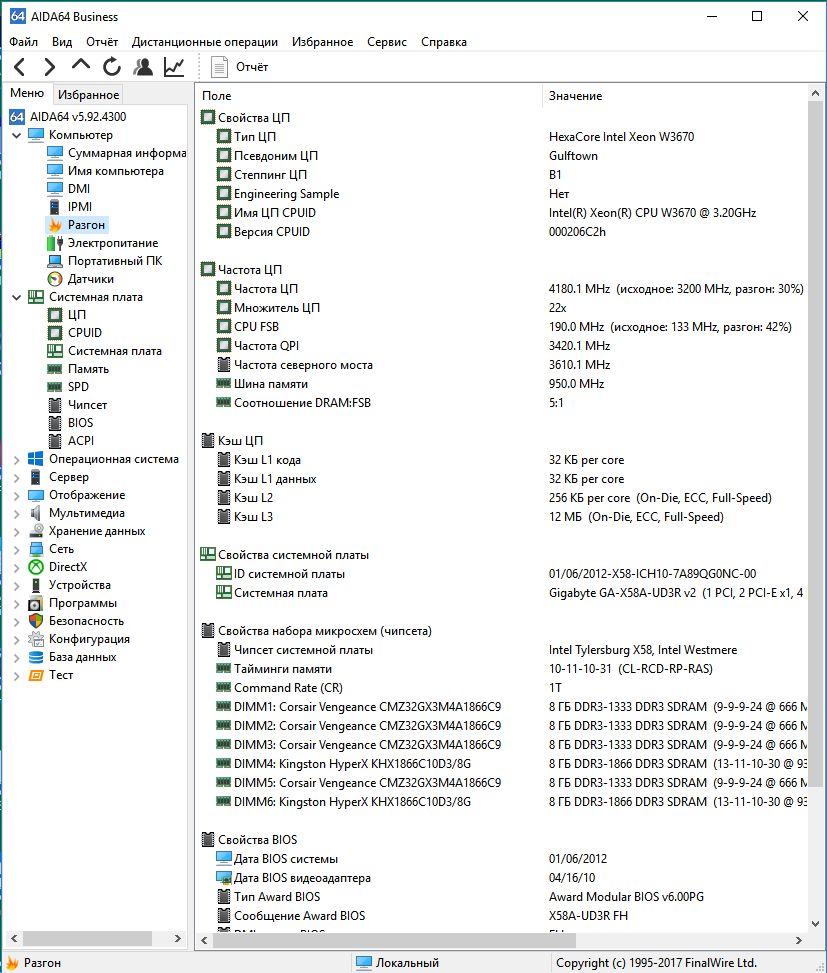827x973 pixels.
Task: Refresh the page with the circular arrow icon
Action: tap(112, 66)
